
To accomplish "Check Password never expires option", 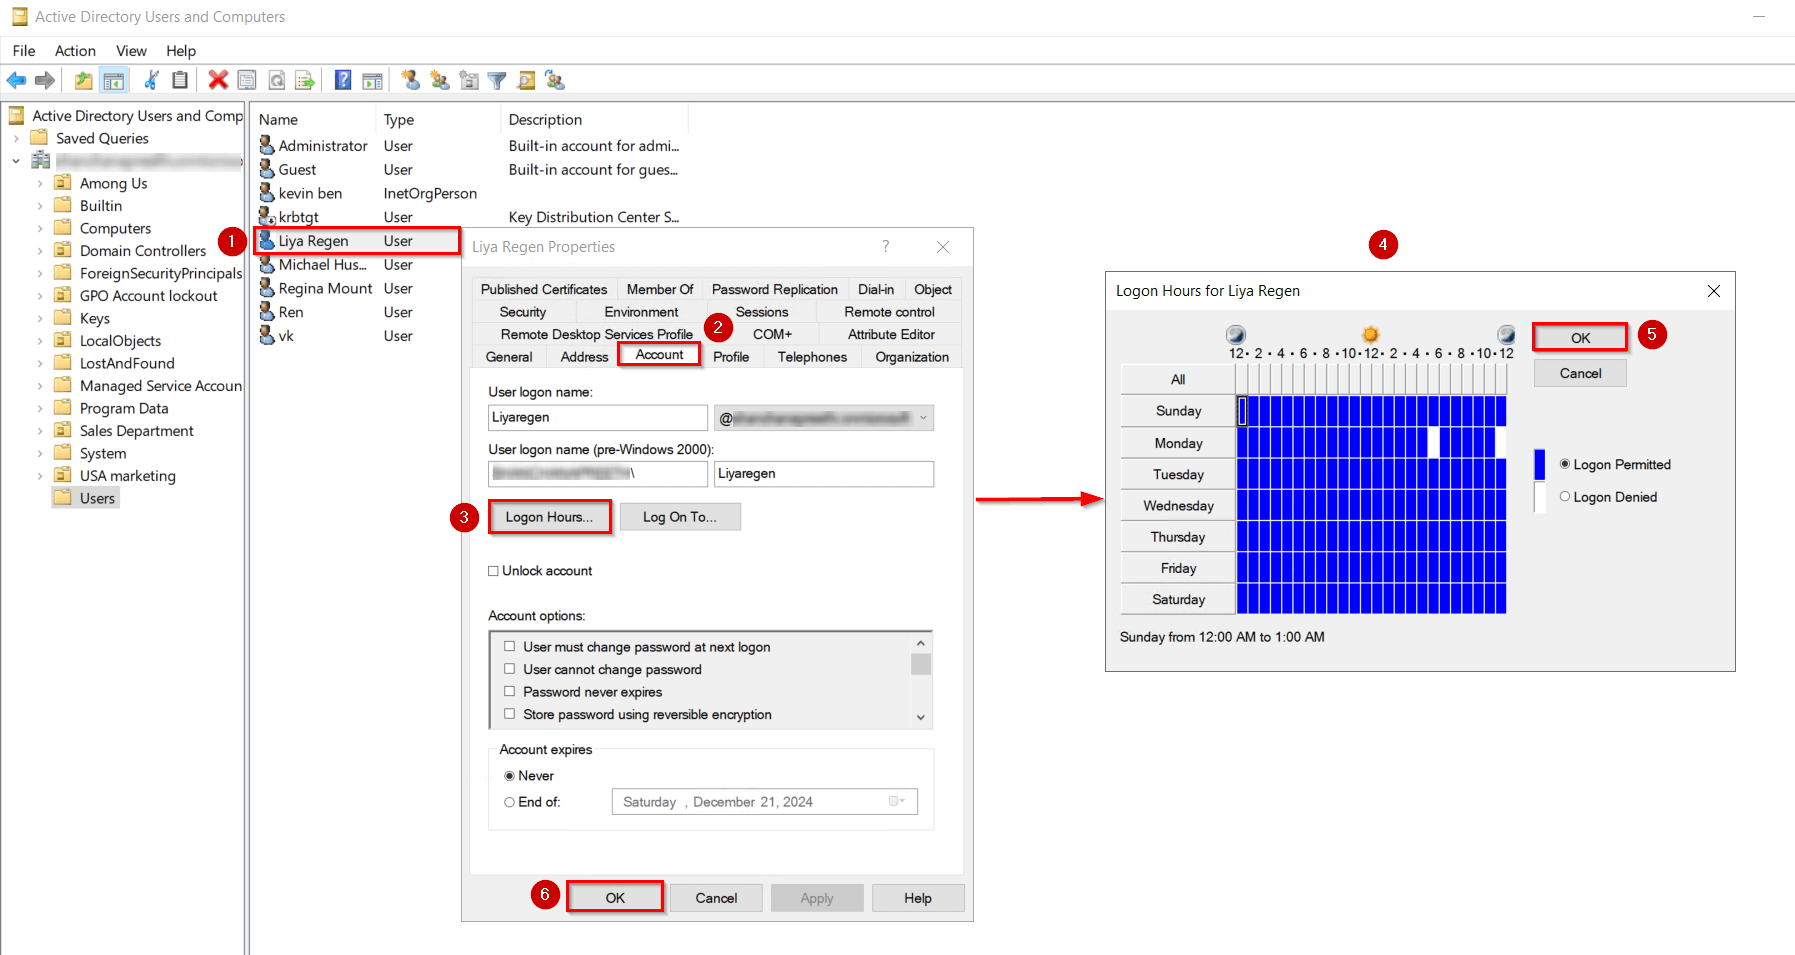I will pyautogui.click(x=510, y=691).
